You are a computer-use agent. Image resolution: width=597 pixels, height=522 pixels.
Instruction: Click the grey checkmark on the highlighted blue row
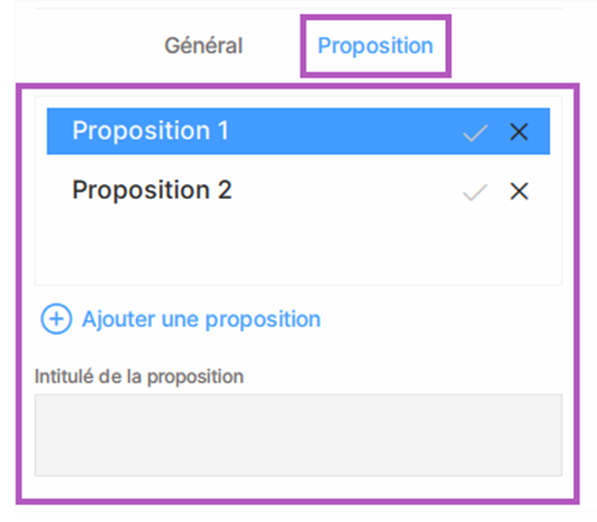tap(475, 132)
